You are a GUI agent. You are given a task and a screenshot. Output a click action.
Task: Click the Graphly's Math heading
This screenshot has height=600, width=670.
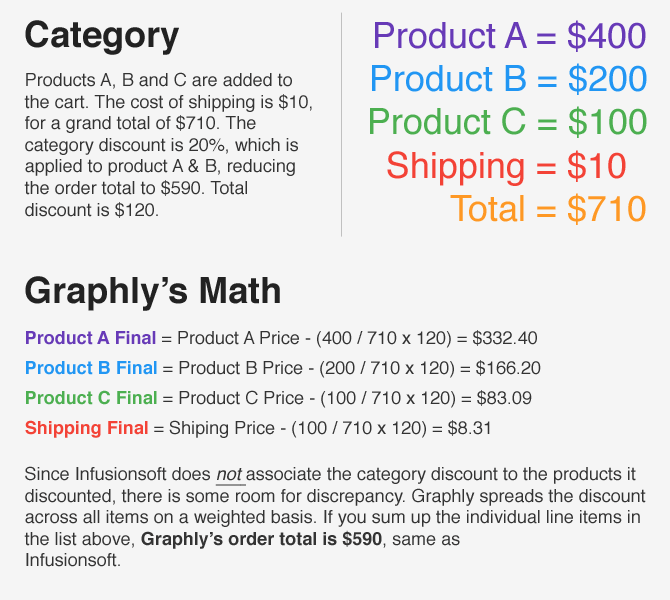pos(153,292)
